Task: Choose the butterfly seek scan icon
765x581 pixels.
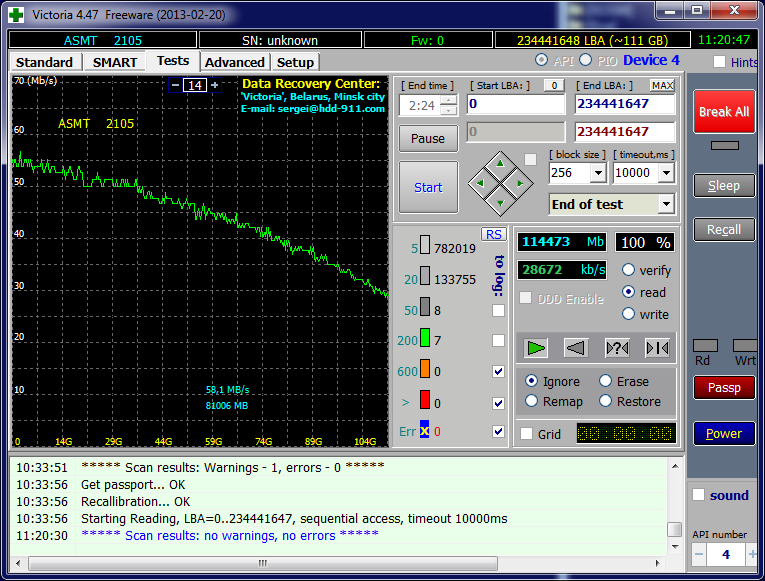Action: coord(657,347)
